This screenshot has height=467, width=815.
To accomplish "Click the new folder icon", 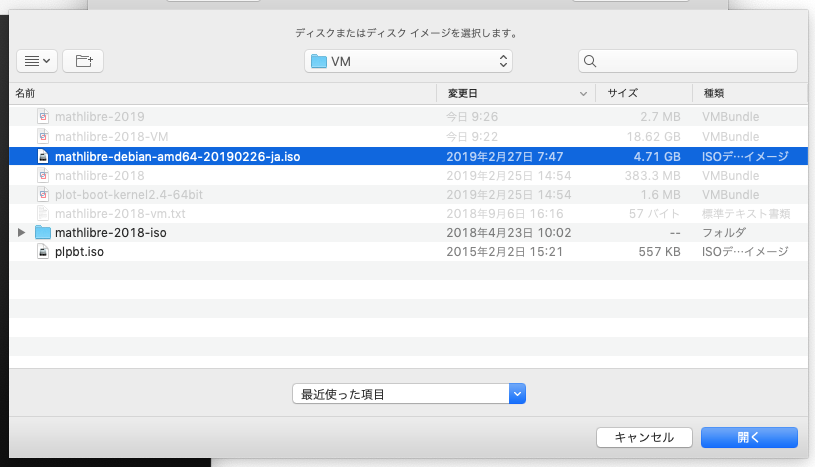I will click(x=83, y=61).
